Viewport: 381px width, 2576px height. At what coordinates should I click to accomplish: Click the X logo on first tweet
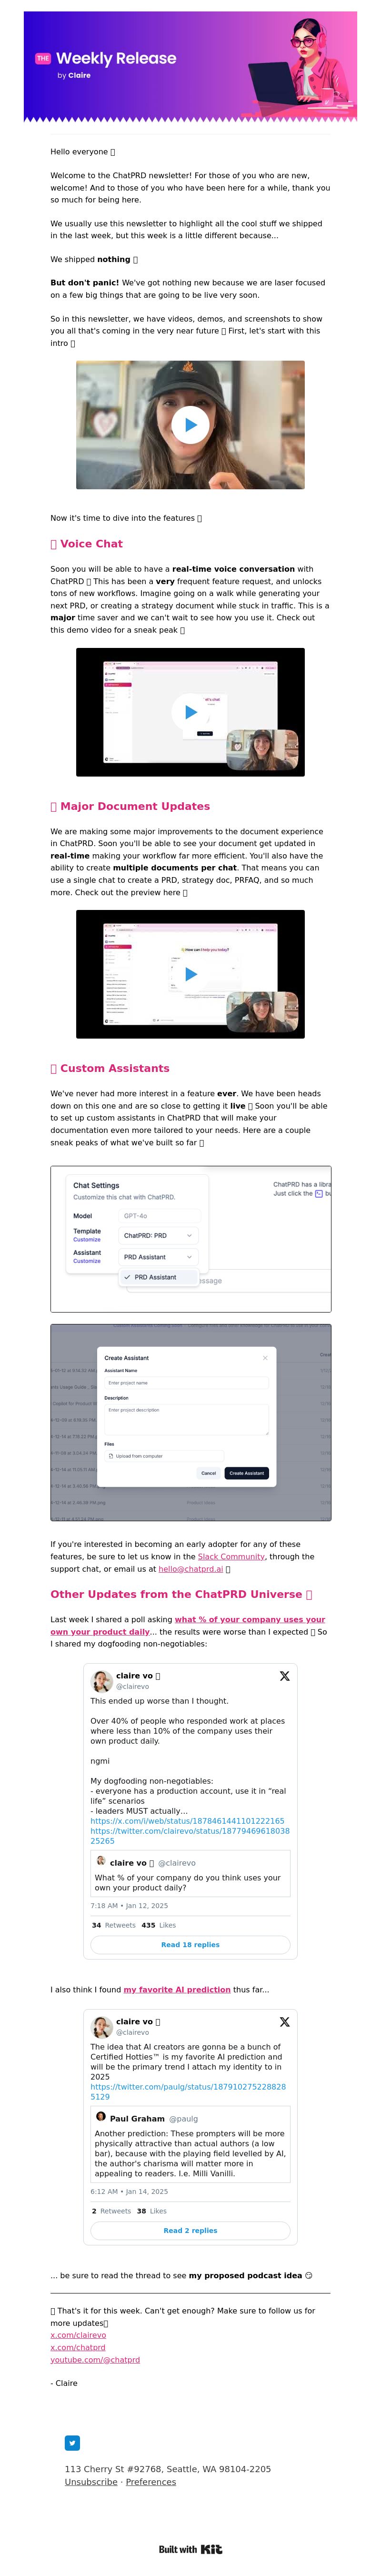[x=284, y=1676]
